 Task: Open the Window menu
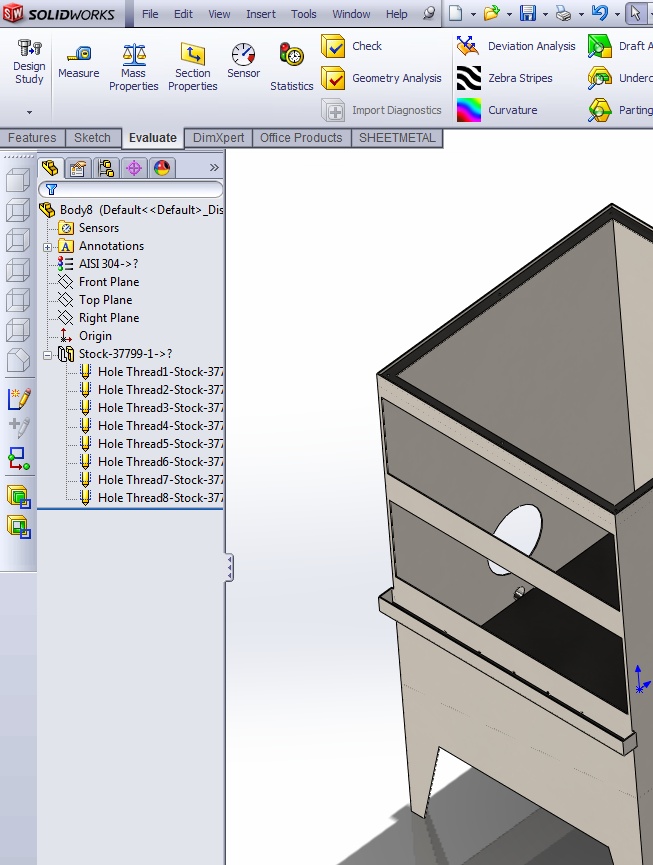click(351, 14)
